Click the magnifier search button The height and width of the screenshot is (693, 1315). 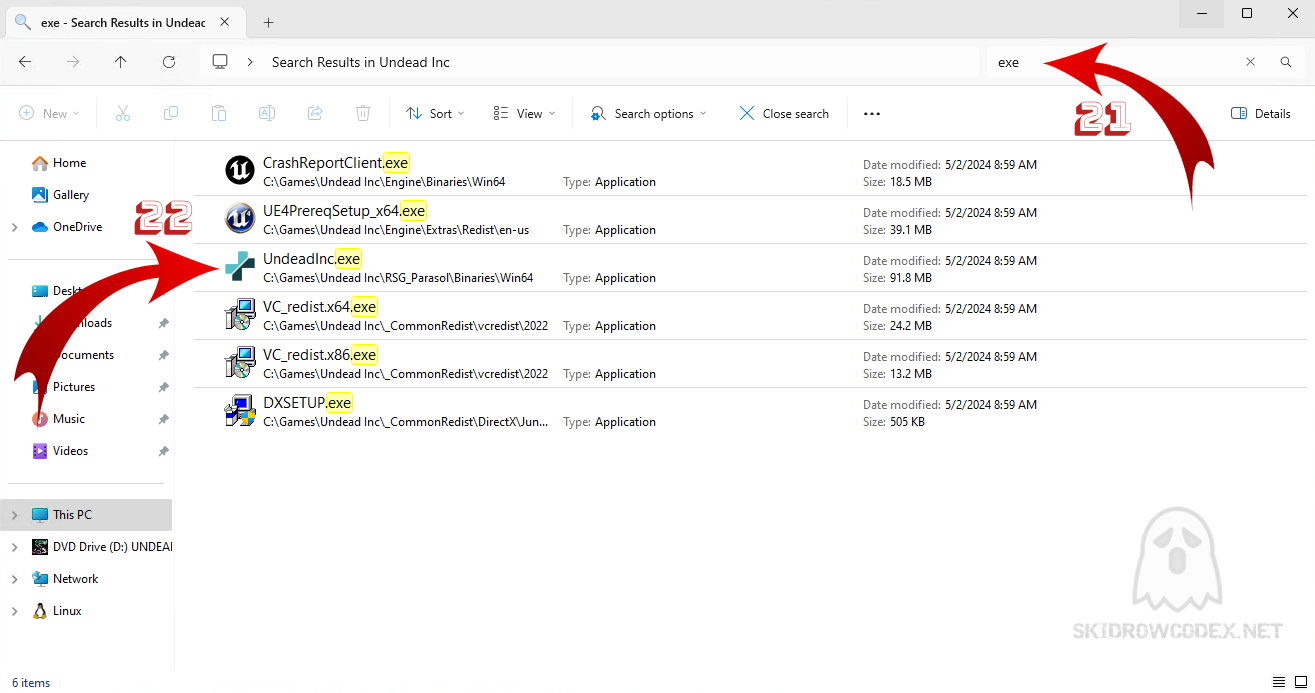pos(1286,62)
